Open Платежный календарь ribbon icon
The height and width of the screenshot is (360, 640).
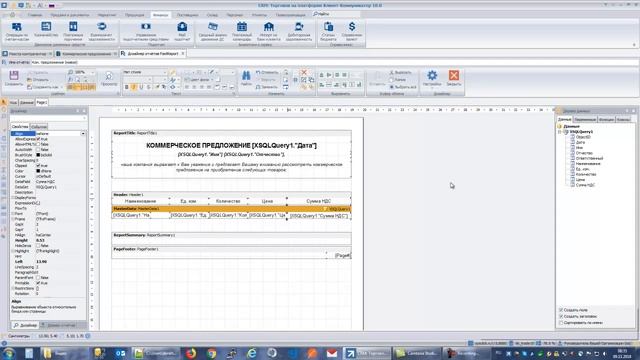pos(242,27)
